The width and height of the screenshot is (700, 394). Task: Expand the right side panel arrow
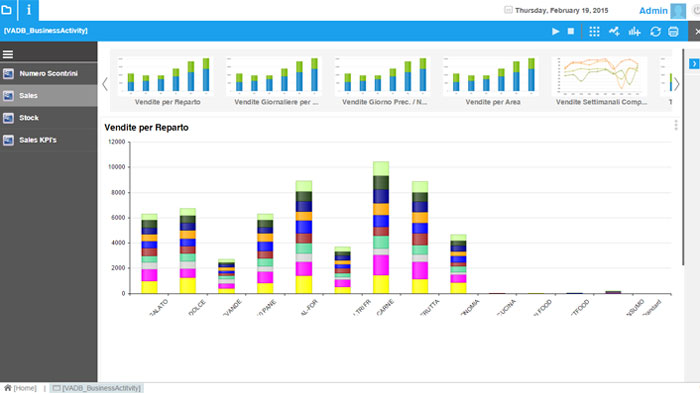pos(694,64)
